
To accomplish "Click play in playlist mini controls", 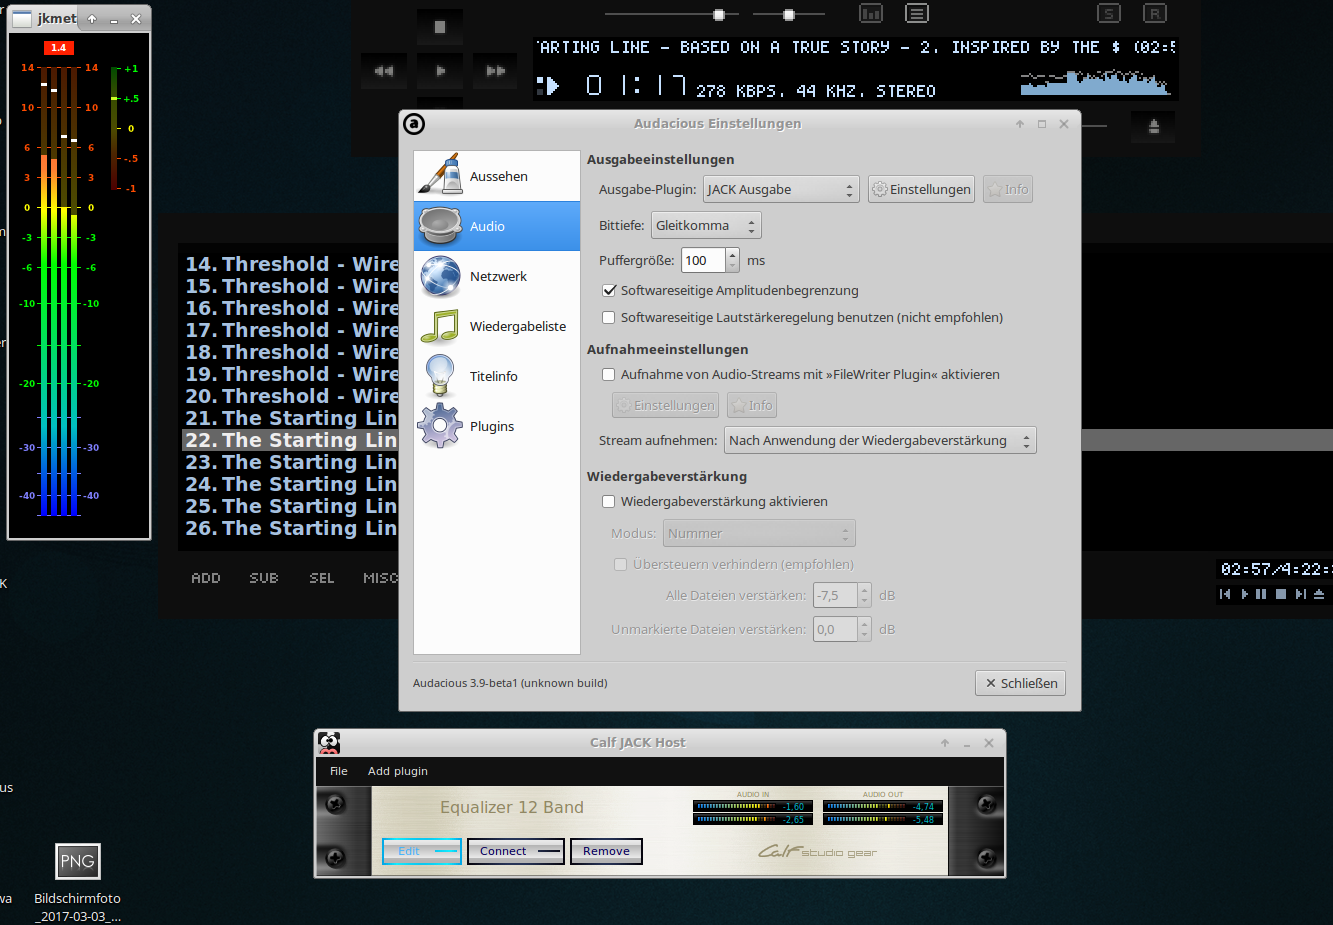I will (x=1245, y=594).
